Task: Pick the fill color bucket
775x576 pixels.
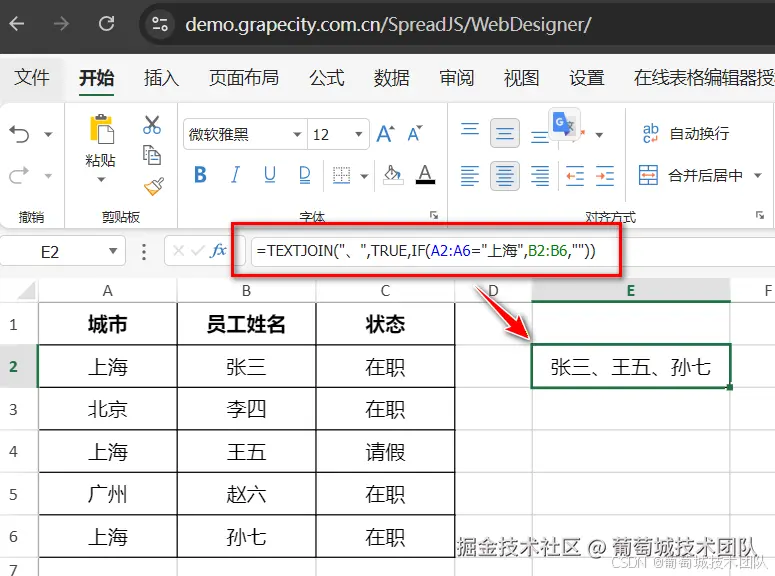Action: pos(393,175)
